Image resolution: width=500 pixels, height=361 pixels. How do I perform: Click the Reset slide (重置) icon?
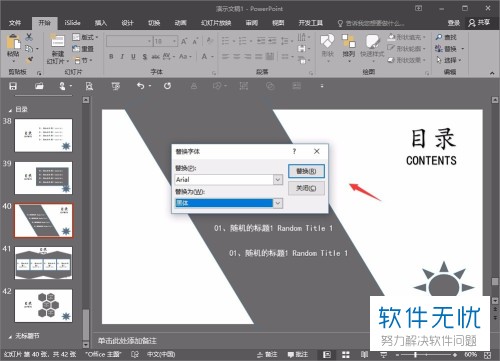[76, 49]
